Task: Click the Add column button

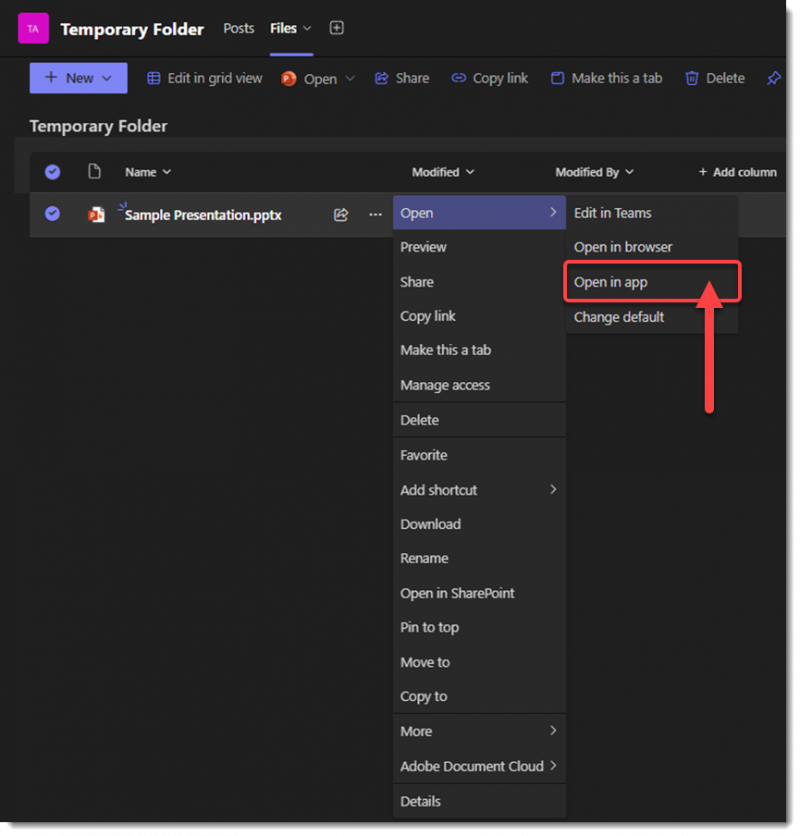Action: (x=737, y=172)
